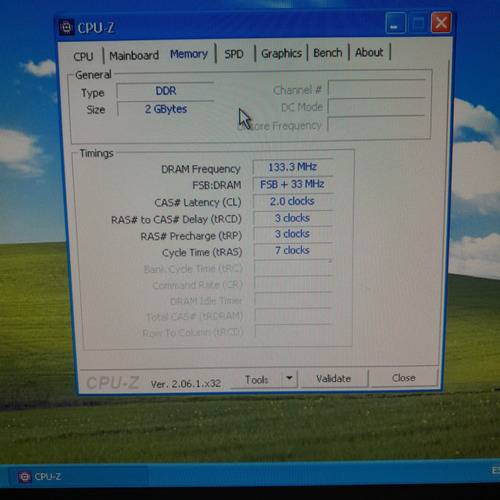Click the RAS# Precharge value 3 clocks

292,234
